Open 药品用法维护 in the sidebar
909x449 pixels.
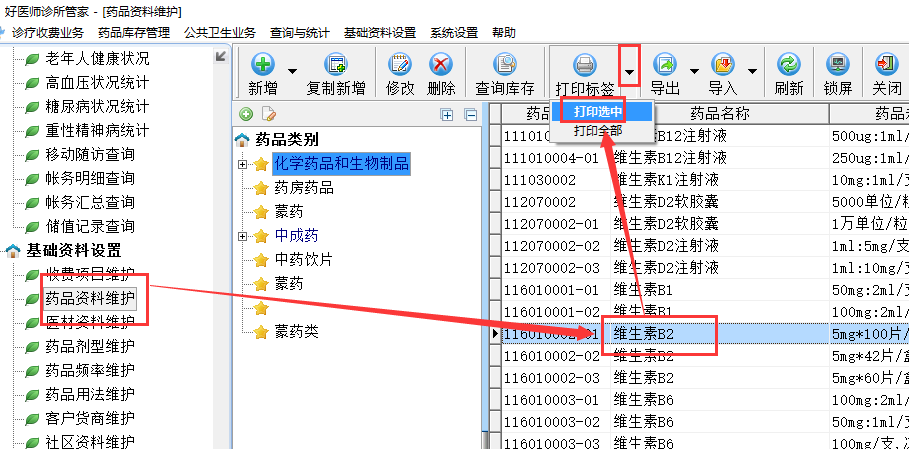point(90,394)
